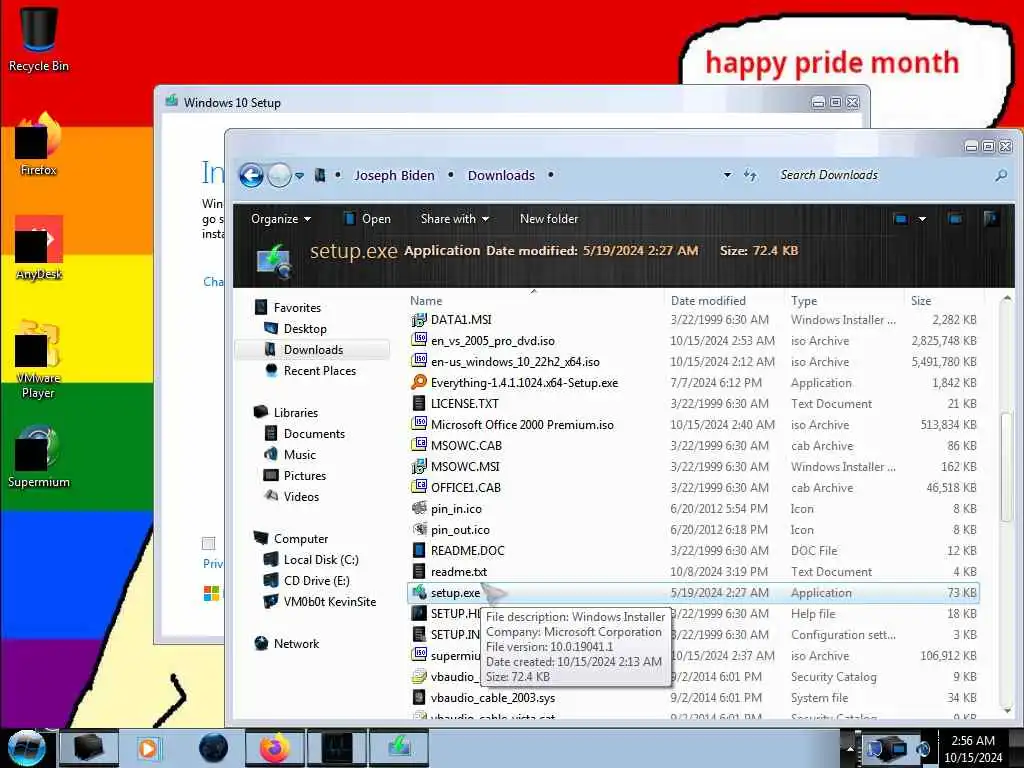Viewport: 1024px width, 768px height.
Task: Select Libraries in the navigation pane
Action: pyautogui.click(x=295, y=413)
